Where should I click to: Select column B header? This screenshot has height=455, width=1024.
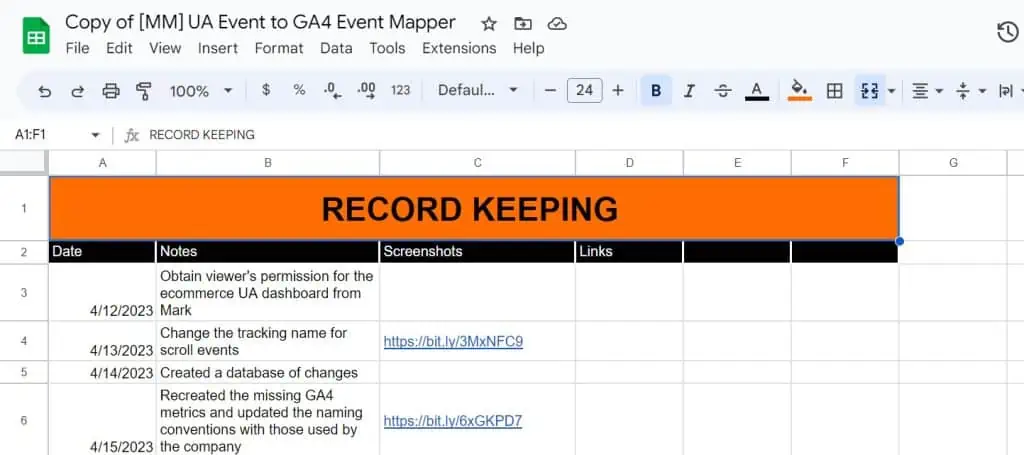coord(268,163)
